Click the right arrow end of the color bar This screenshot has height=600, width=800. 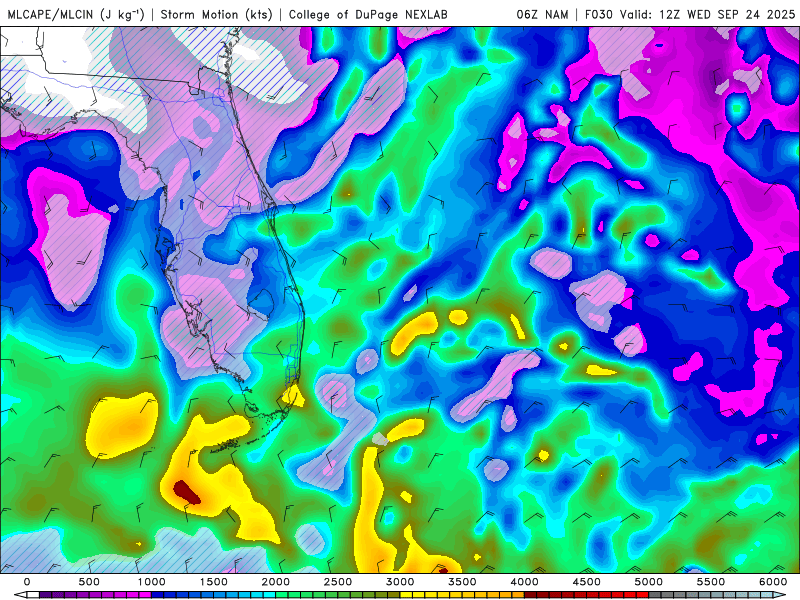pyautogui.click(x=781, y=595)
